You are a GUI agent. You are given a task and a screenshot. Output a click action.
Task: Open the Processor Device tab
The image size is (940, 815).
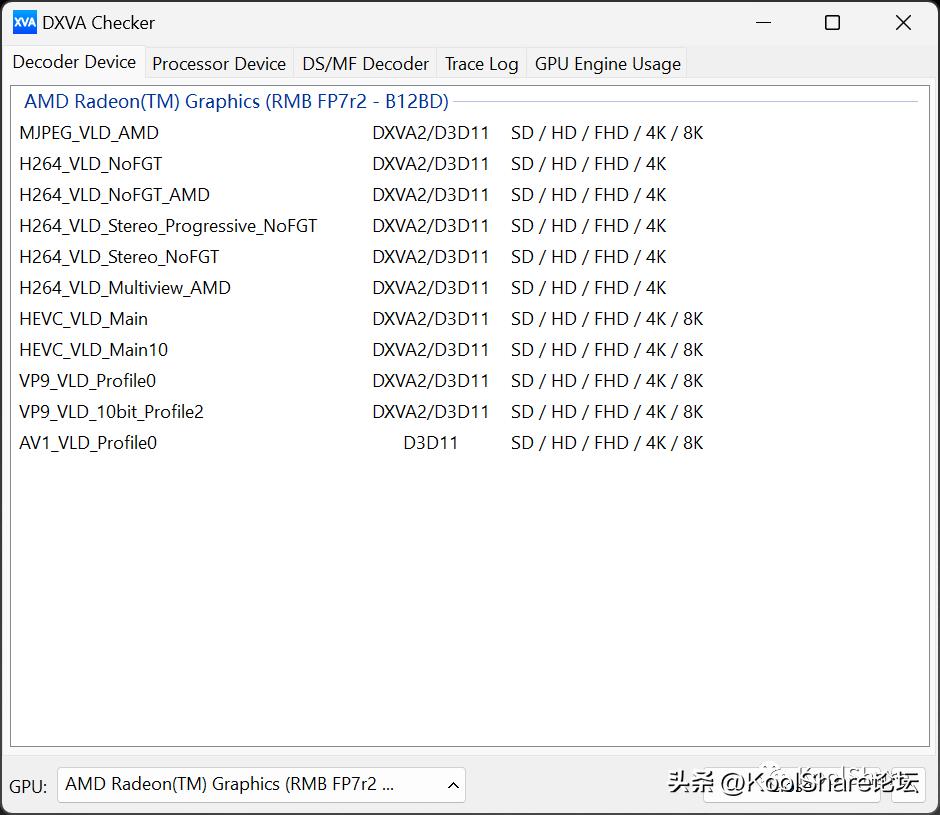pyautogui.click(x=219, y=64)
